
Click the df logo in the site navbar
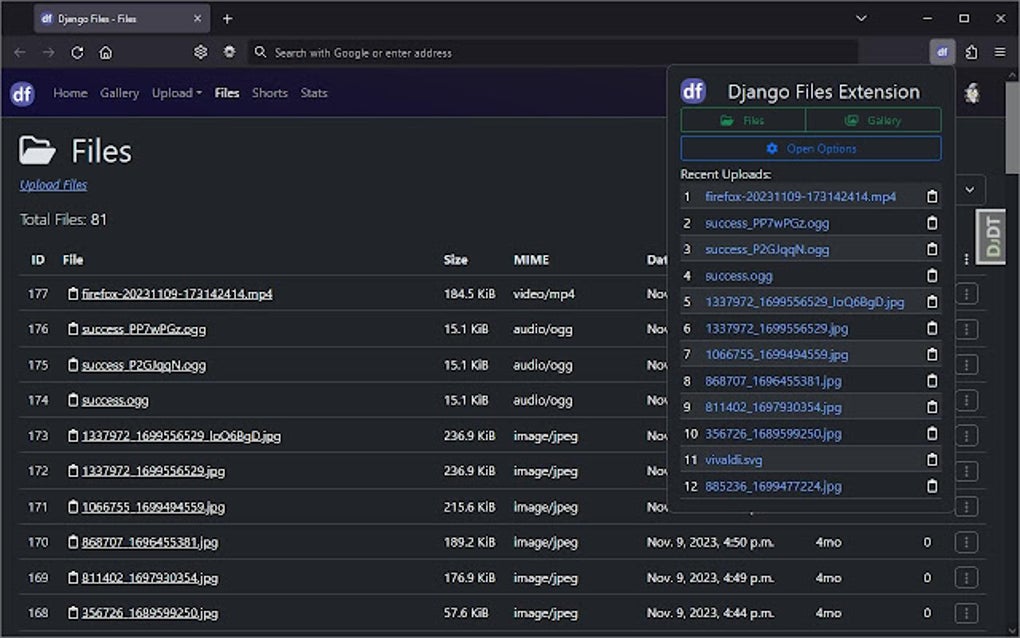click(x=21, y=93)
